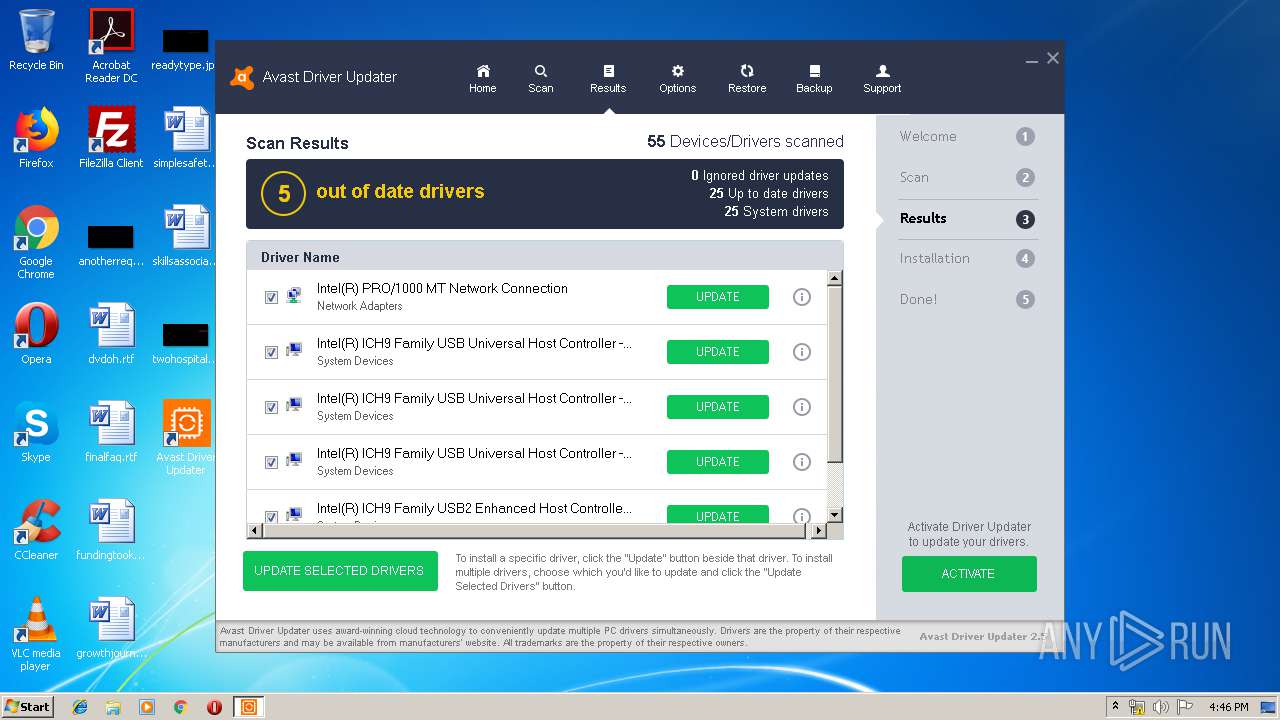
Task: Open the Support section
Action: [882, 78]
